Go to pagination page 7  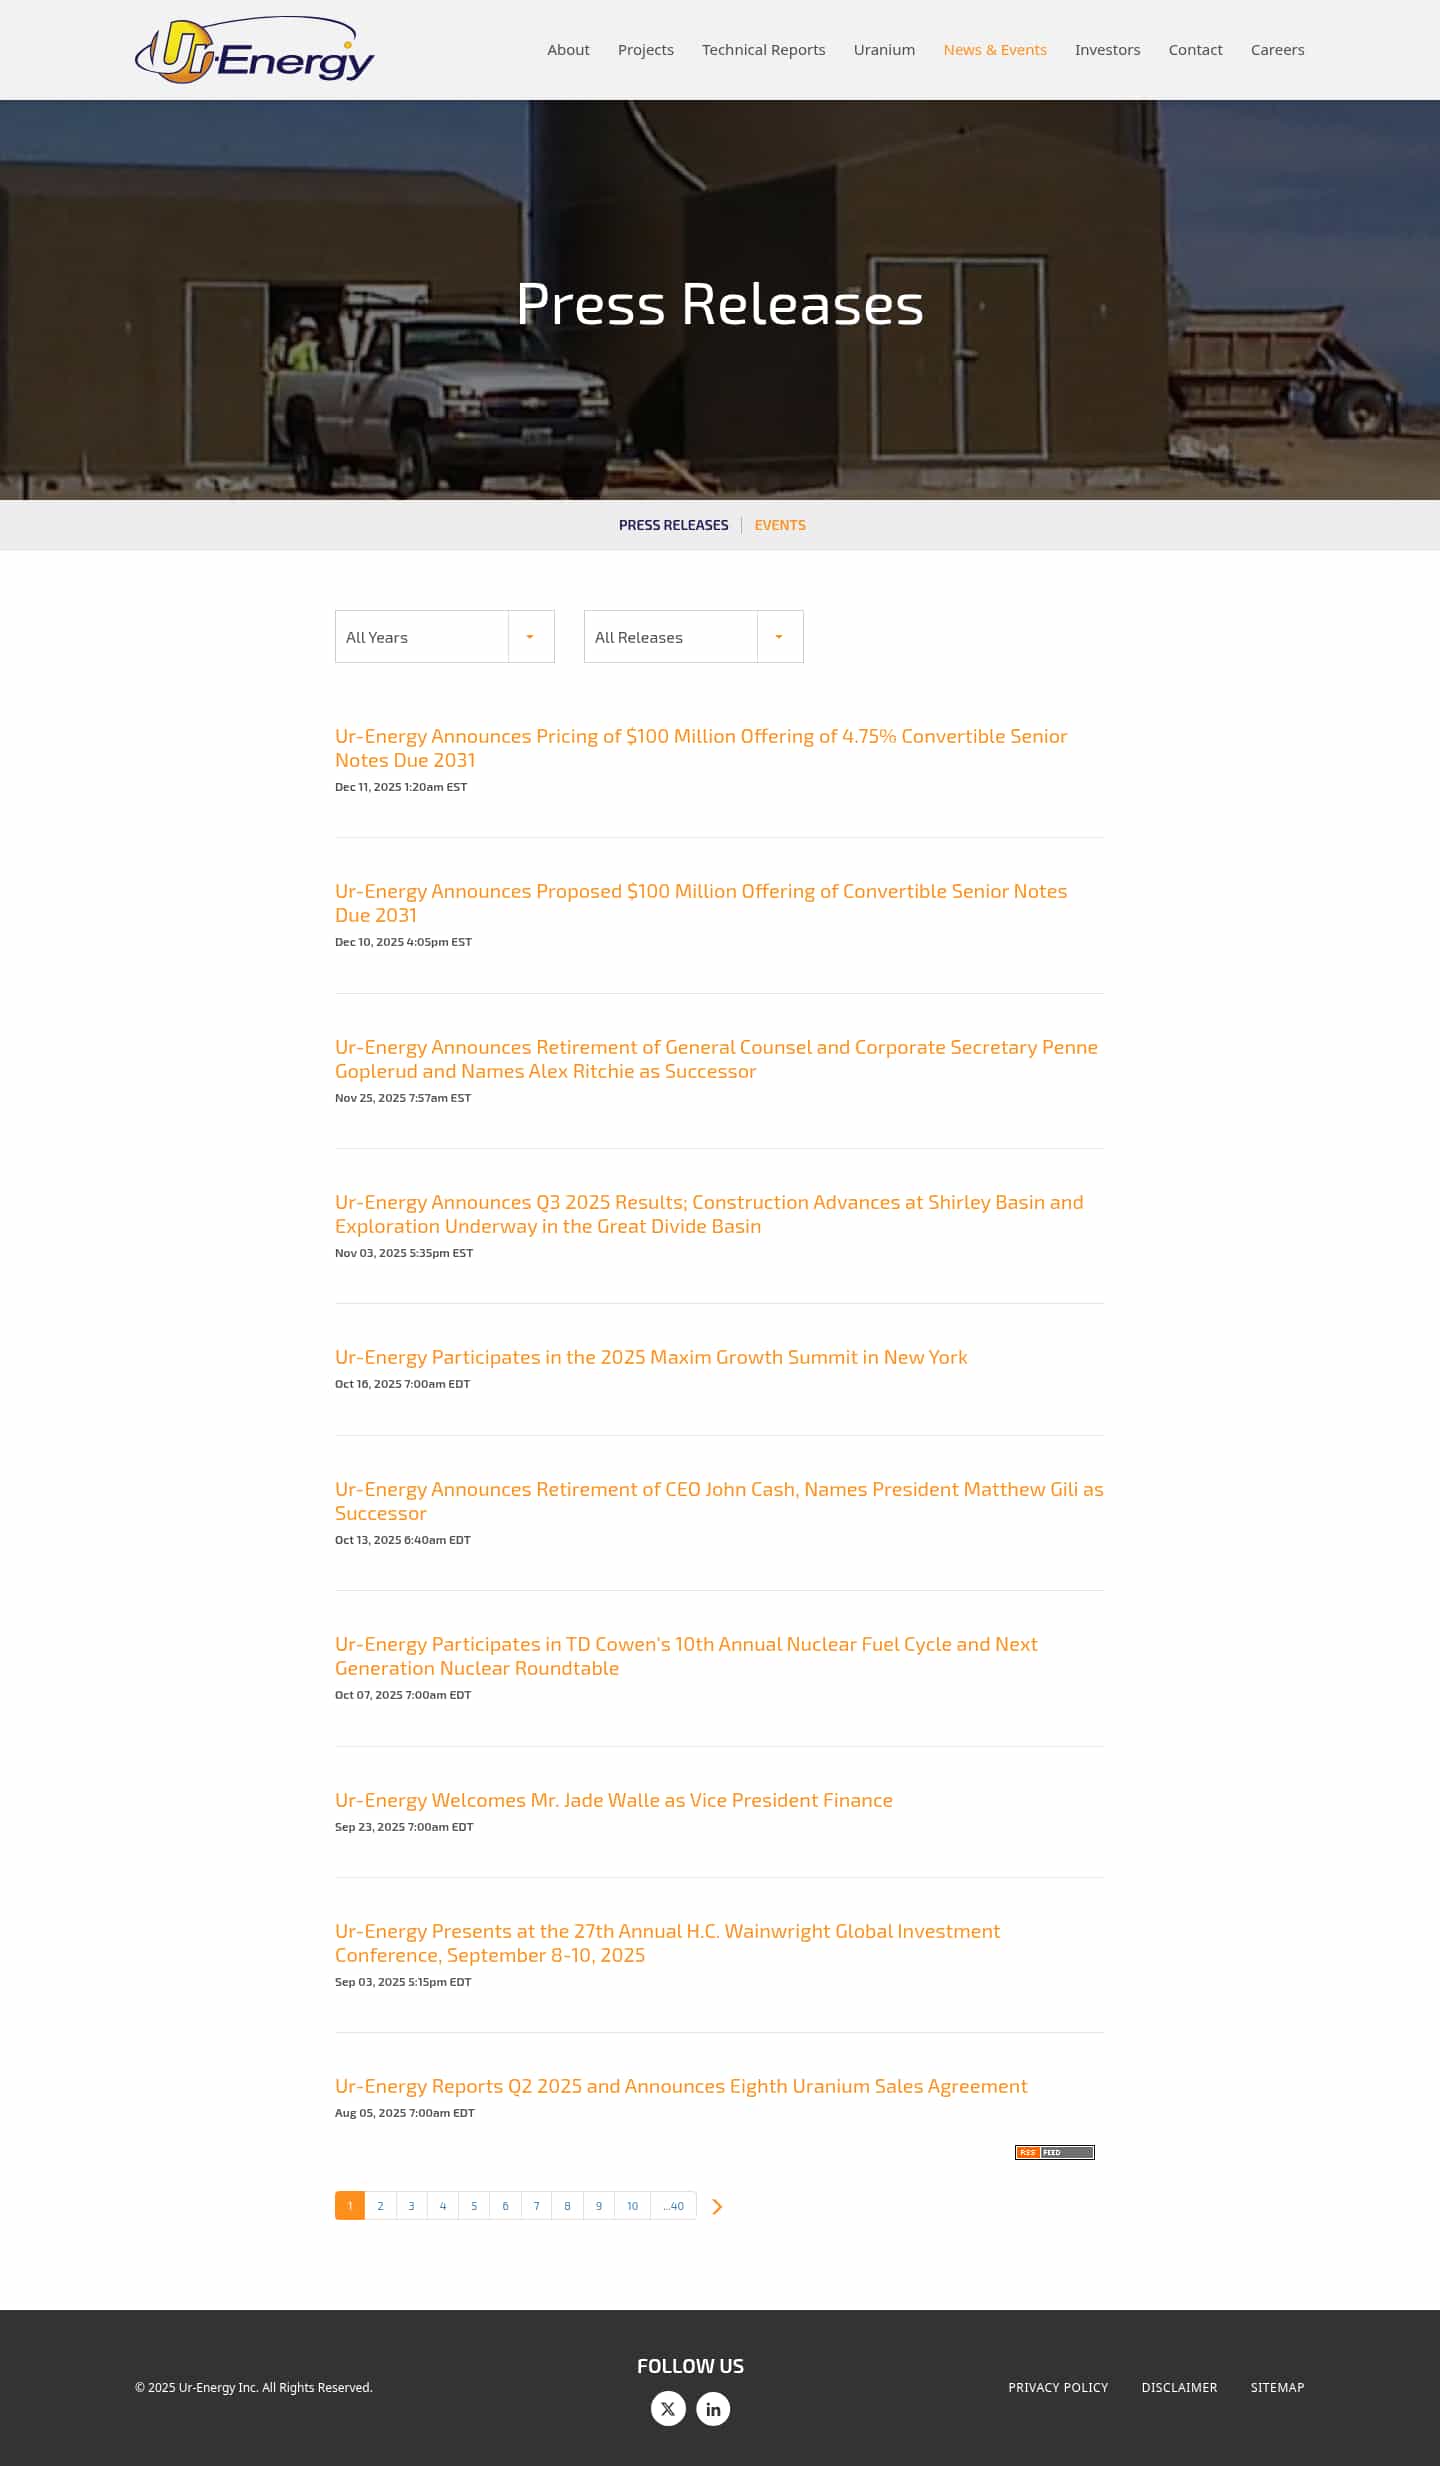point(536,2206)
